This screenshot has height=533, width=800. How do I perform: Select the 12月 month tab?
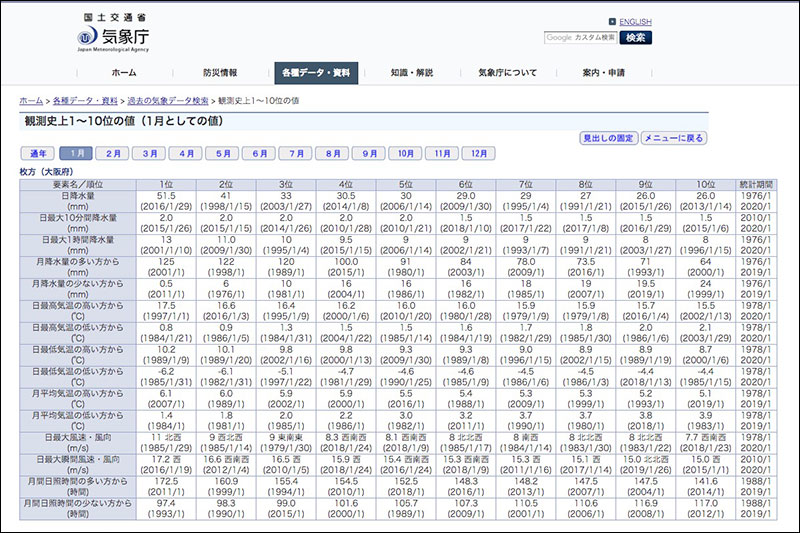[x=478, y=154]
